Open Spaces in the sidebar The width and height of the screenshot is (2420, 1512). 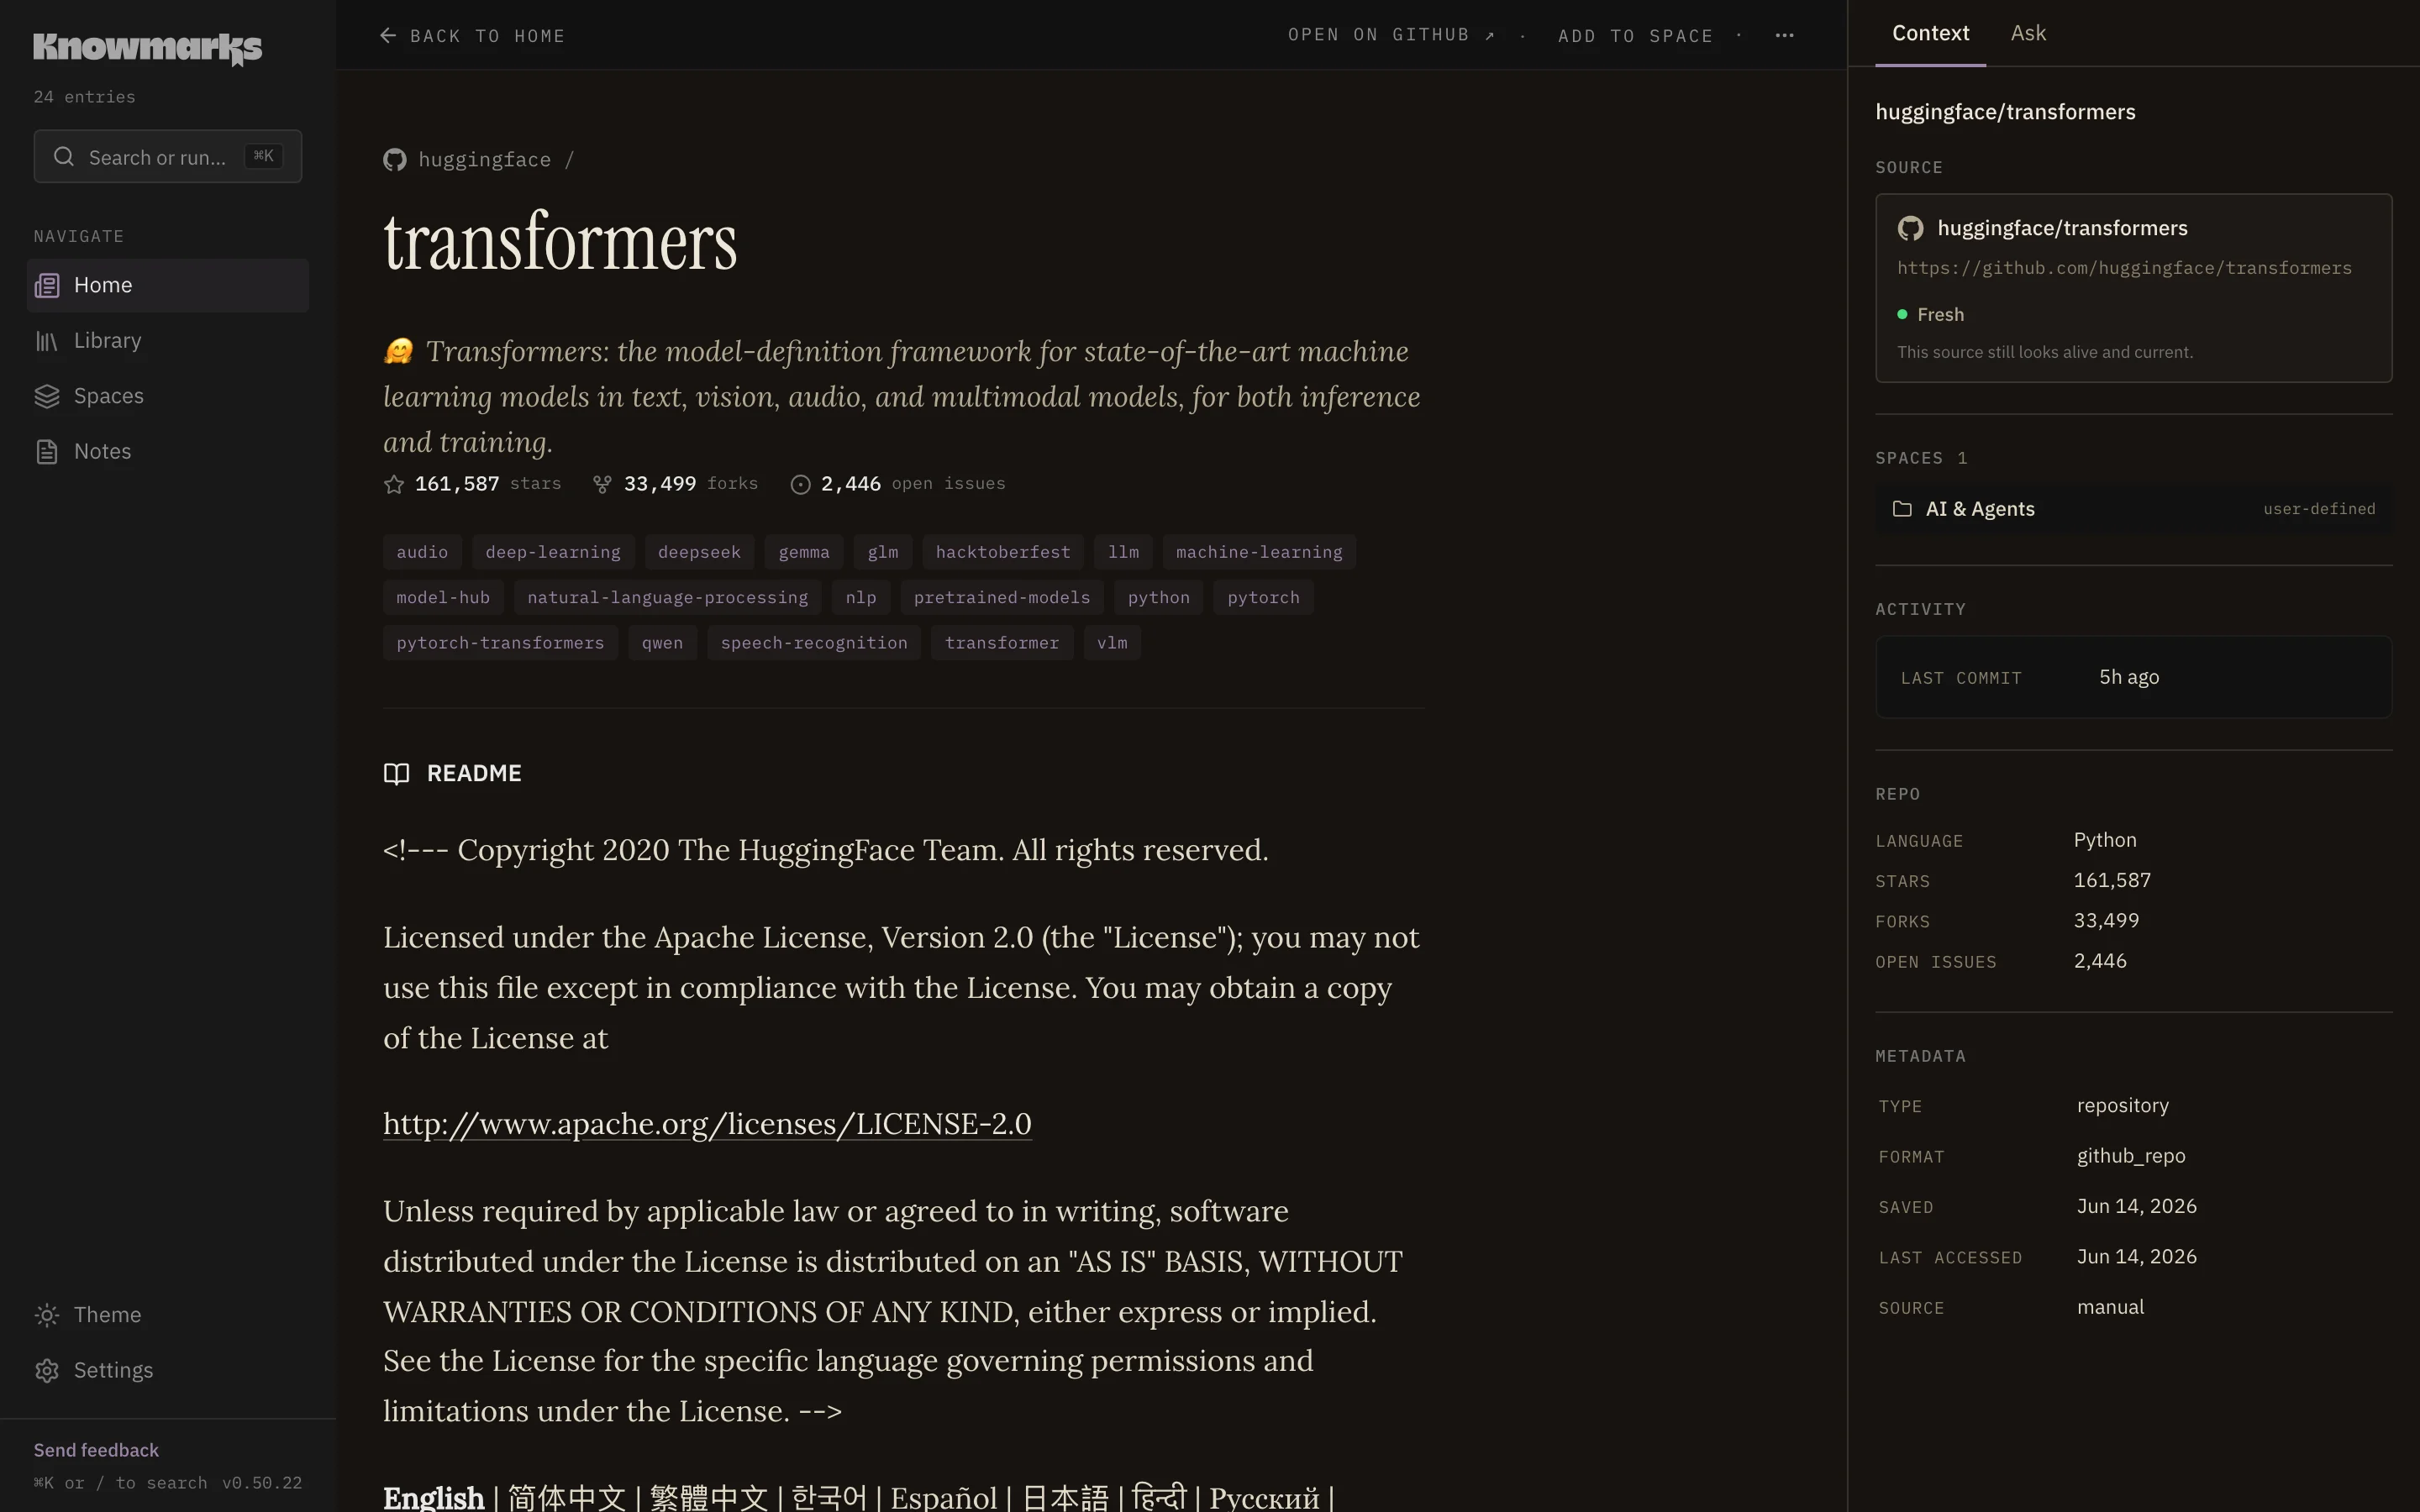[168, 396]
